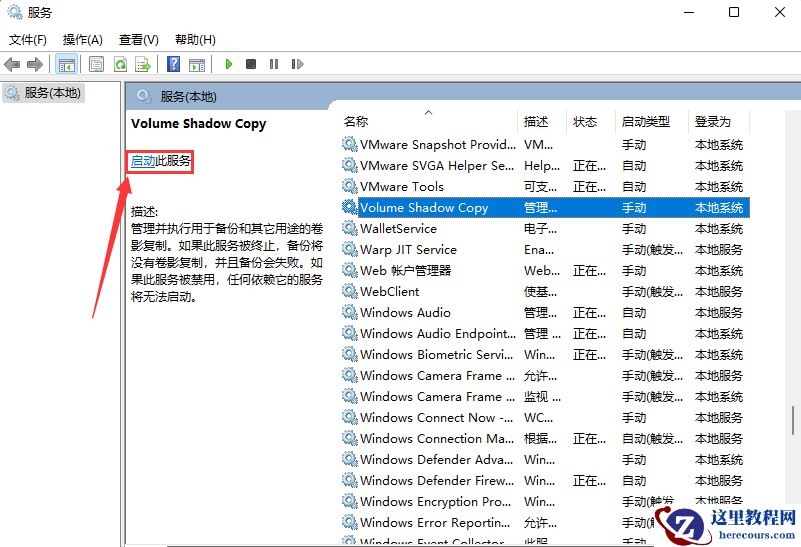Click the gear icon for WebClient
The height and width of the screenshot is (547, 801).
349,291
